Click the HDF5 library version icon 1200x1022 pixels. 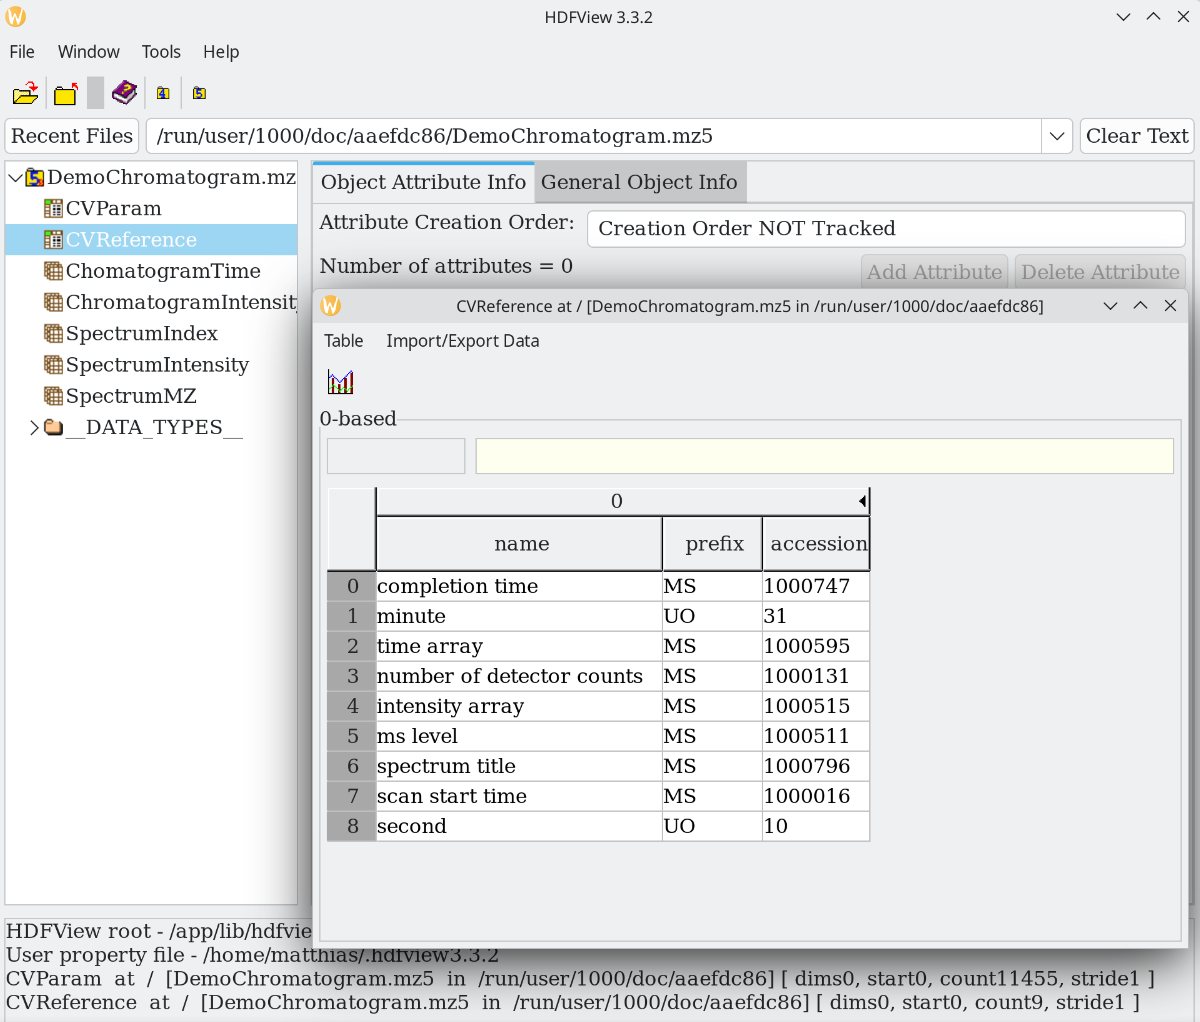click(199, 93)
